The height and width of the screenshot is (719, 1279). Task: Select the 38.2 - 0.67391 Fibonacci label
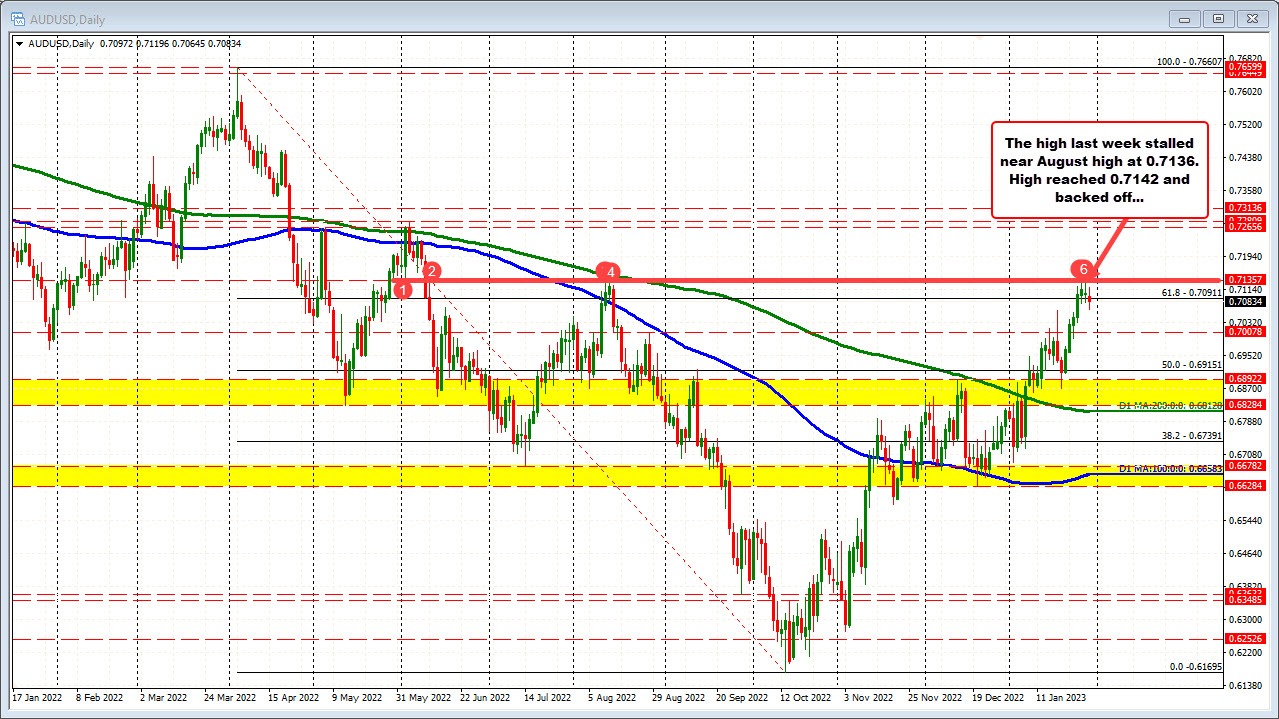point(1189,436)
